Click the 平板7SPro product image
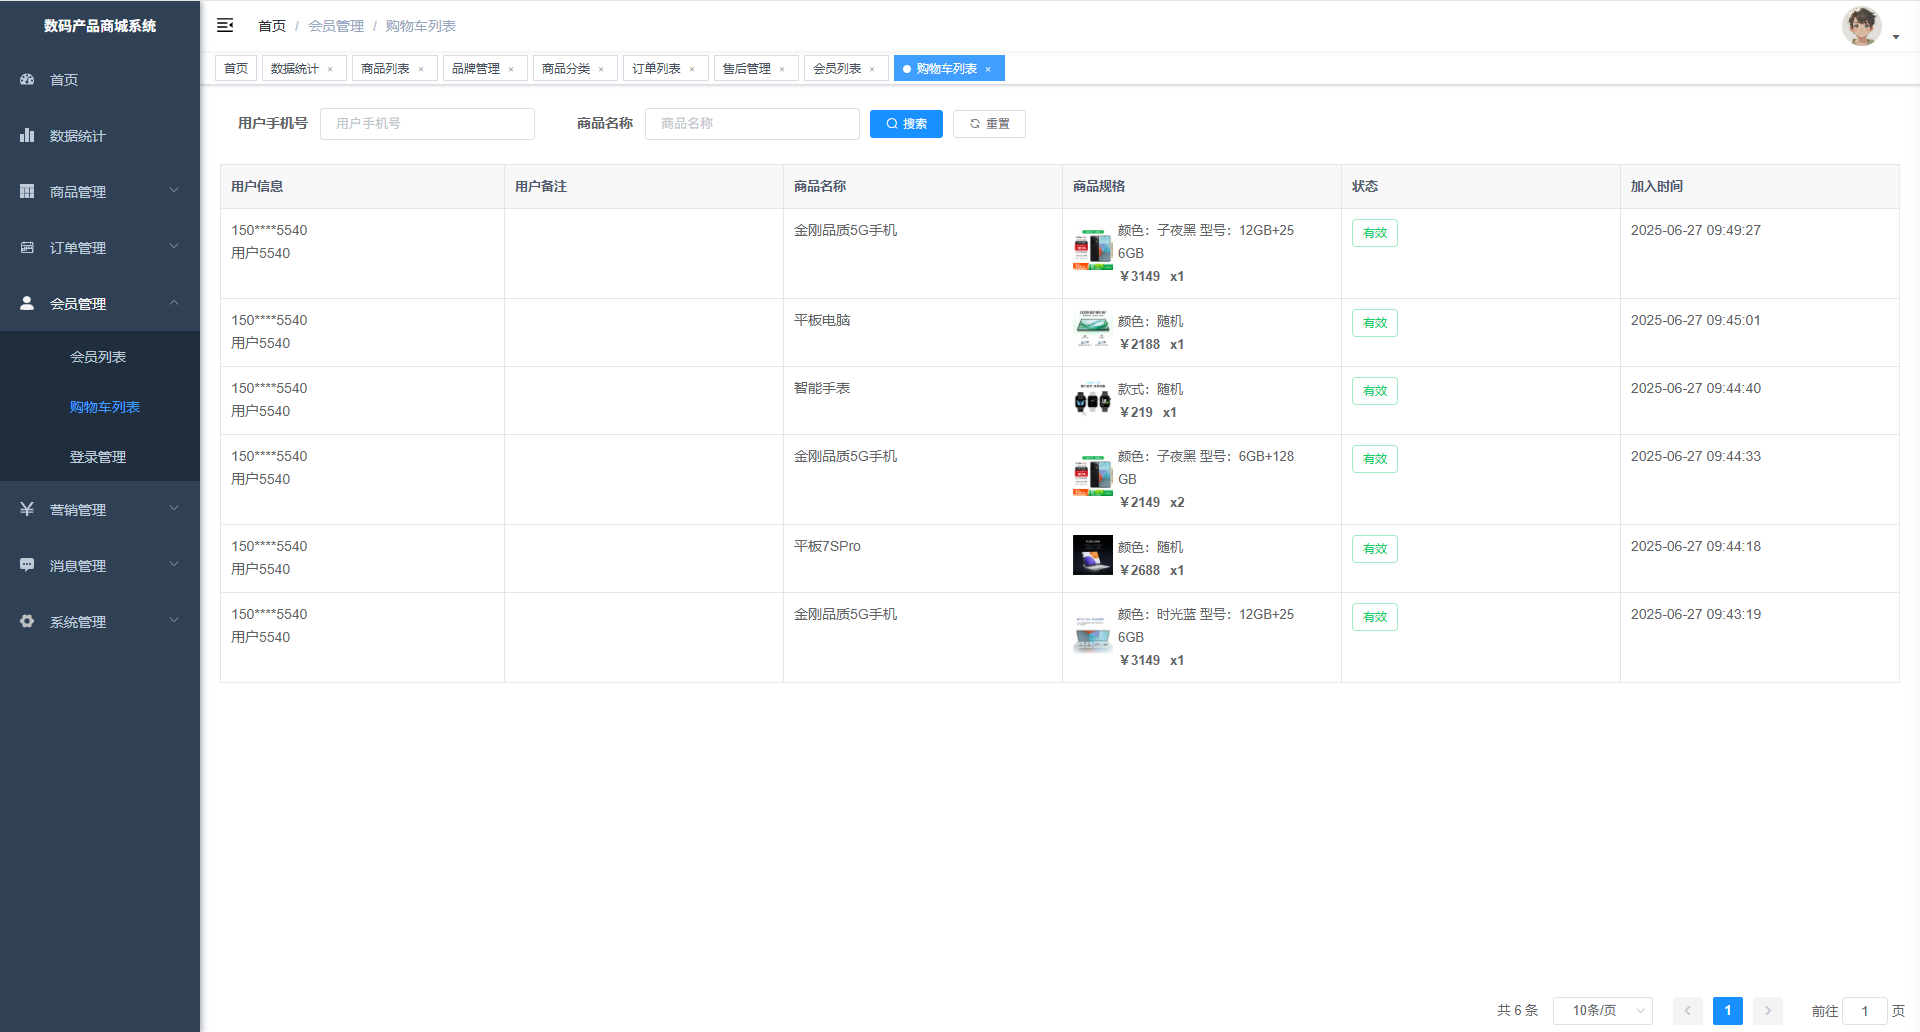 coord(1092,555)
